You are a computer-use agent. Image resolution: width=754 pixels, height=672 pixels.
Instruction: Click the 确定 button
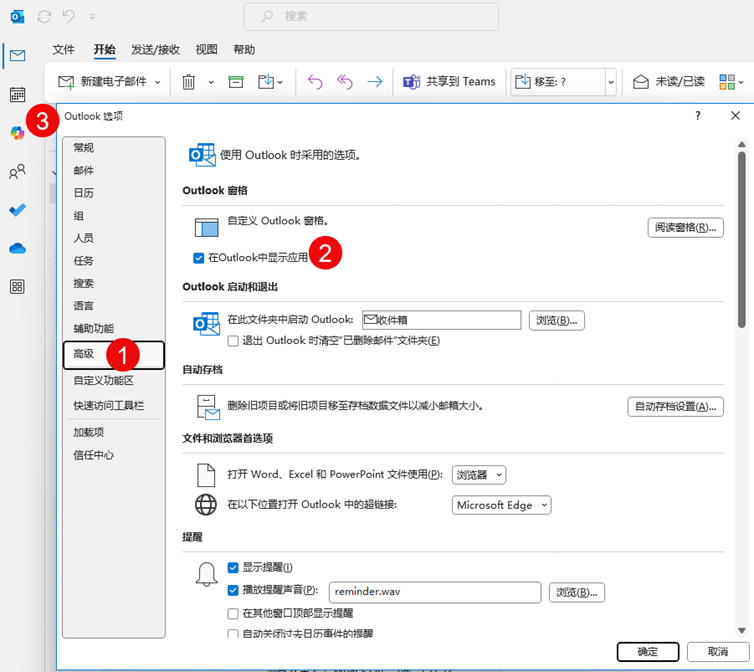pyautogui.click(x=648, y=652)
